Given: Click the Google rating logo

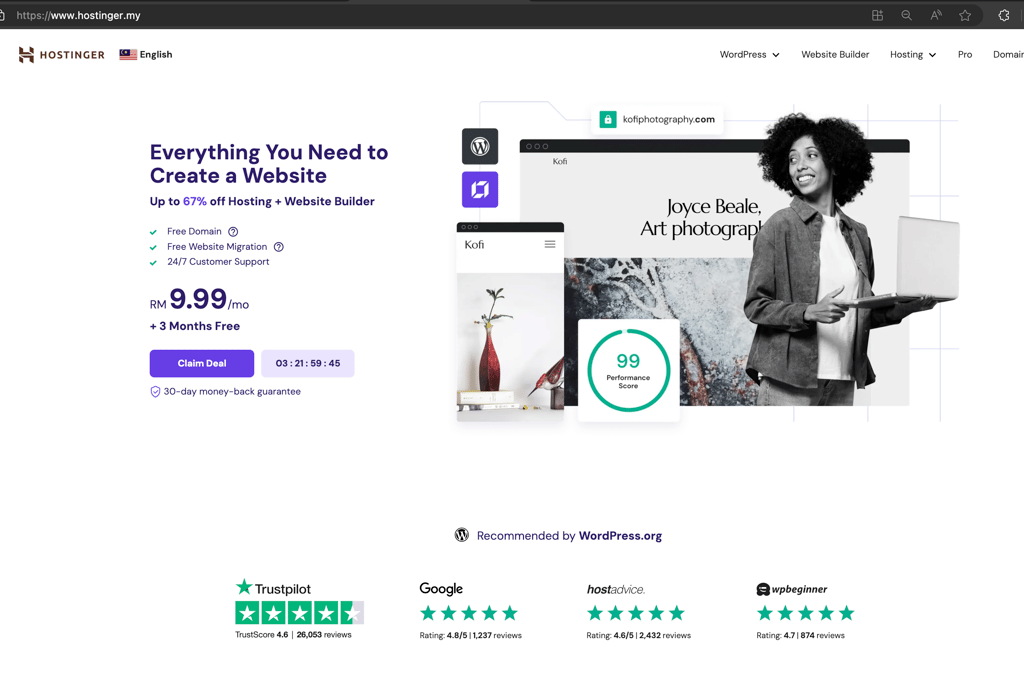Looking at the screenshot, I should click(441, 588).
